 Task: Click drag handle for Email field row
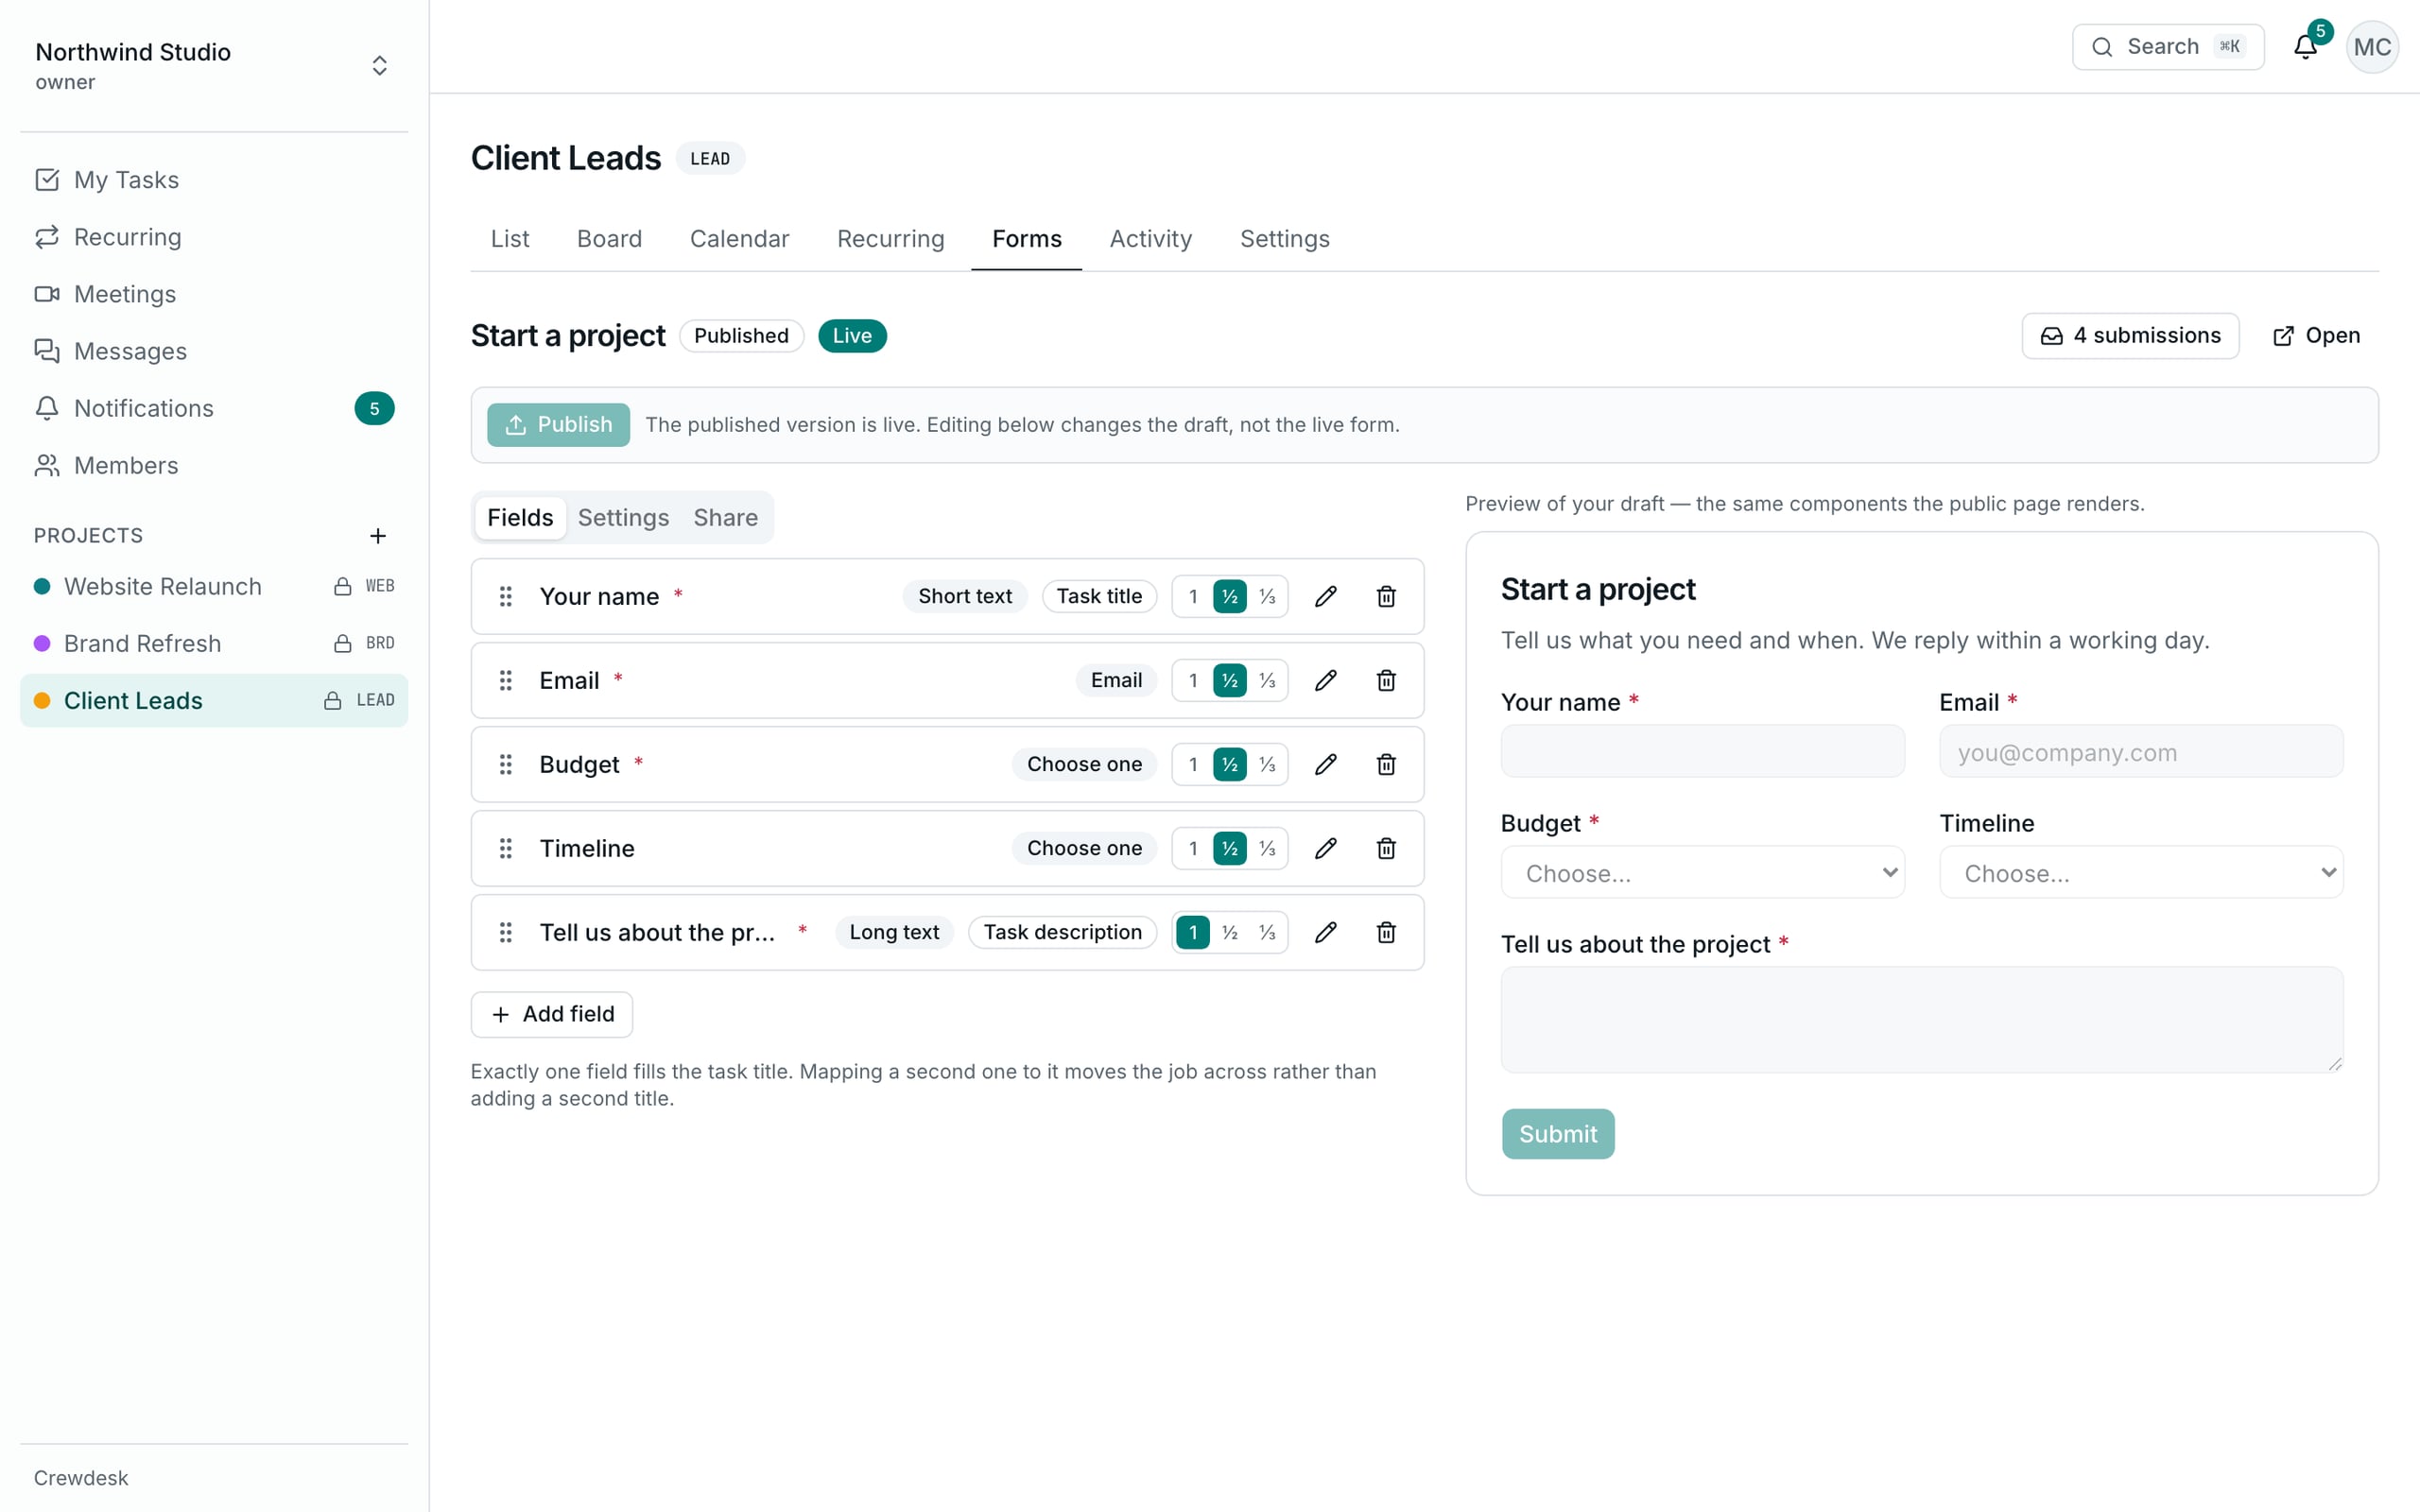pos(506,680)
